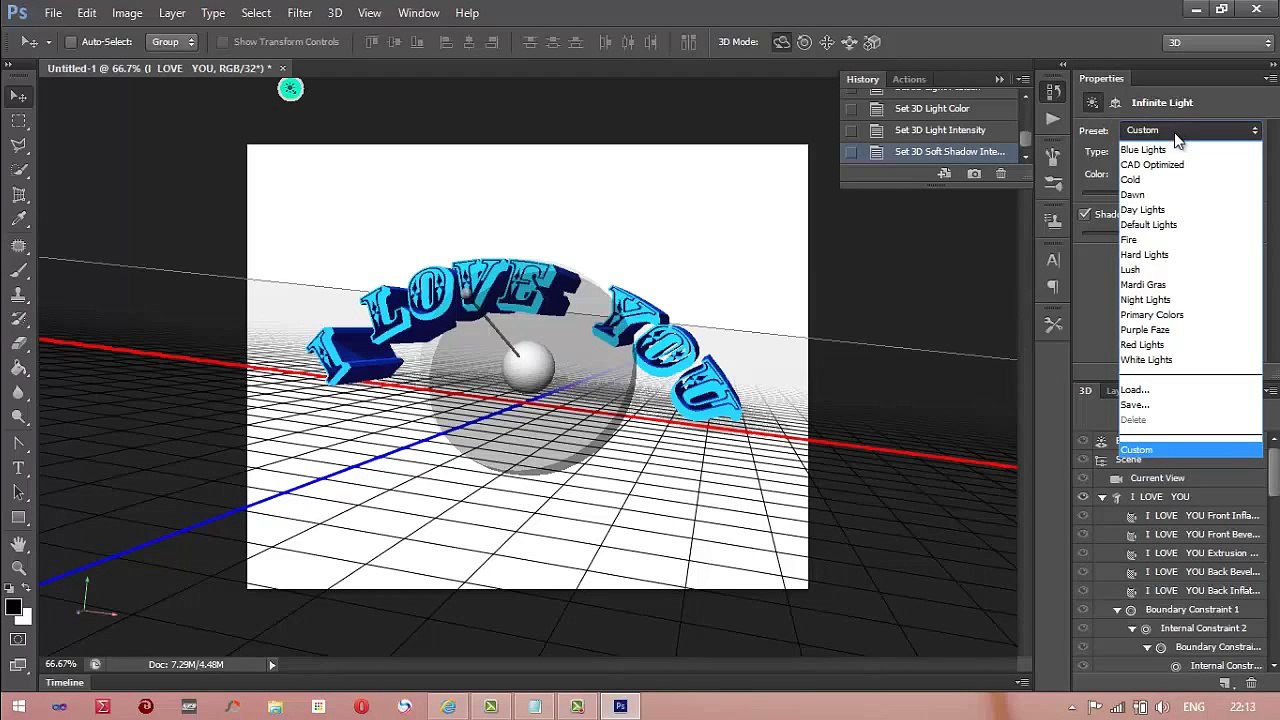Collapse Internal Constraint 2 tree item

pyautogui.click(x=1132, y=629)
